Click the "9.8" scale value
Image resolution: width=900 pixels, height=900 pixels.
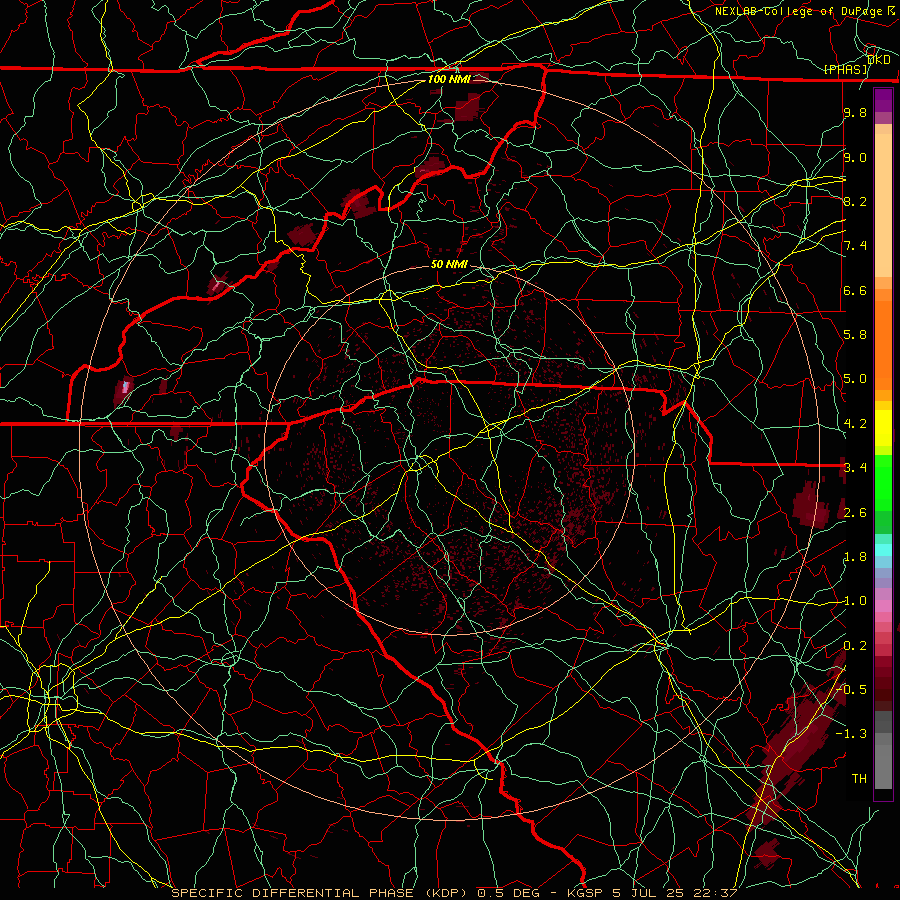(855, 113)
